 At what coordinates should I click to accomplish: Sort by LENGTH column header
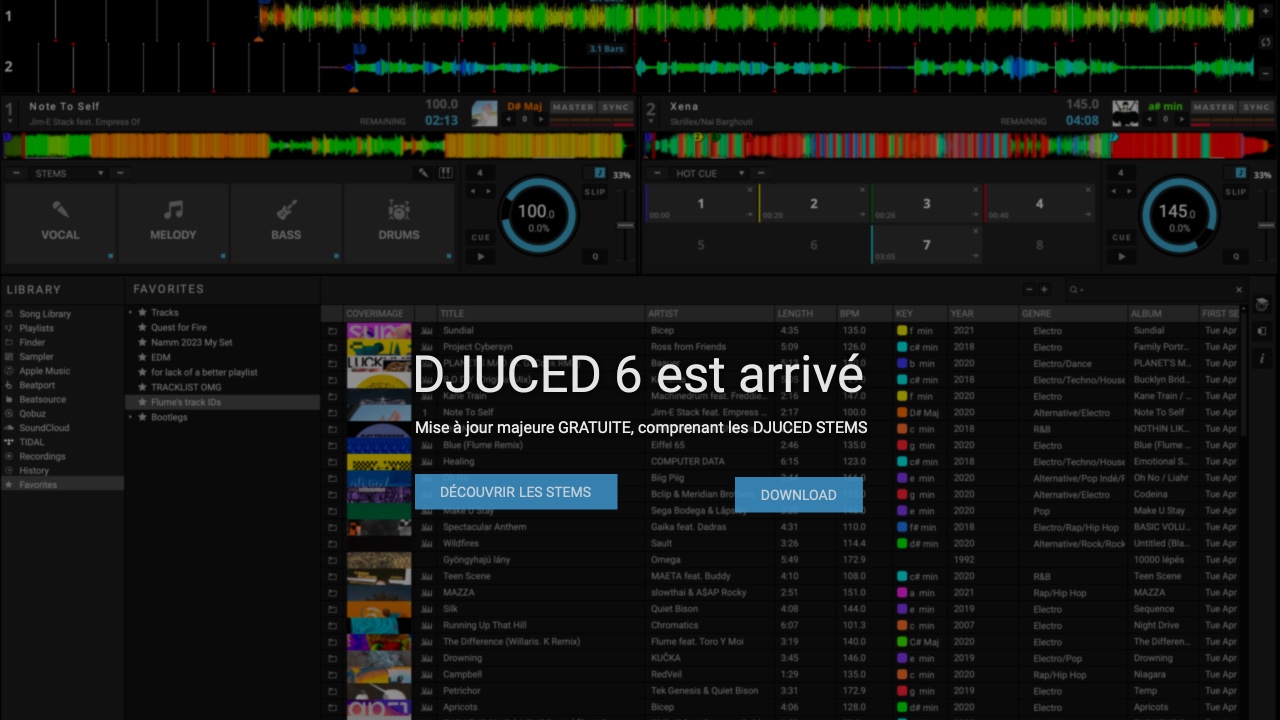coord(806,313)
